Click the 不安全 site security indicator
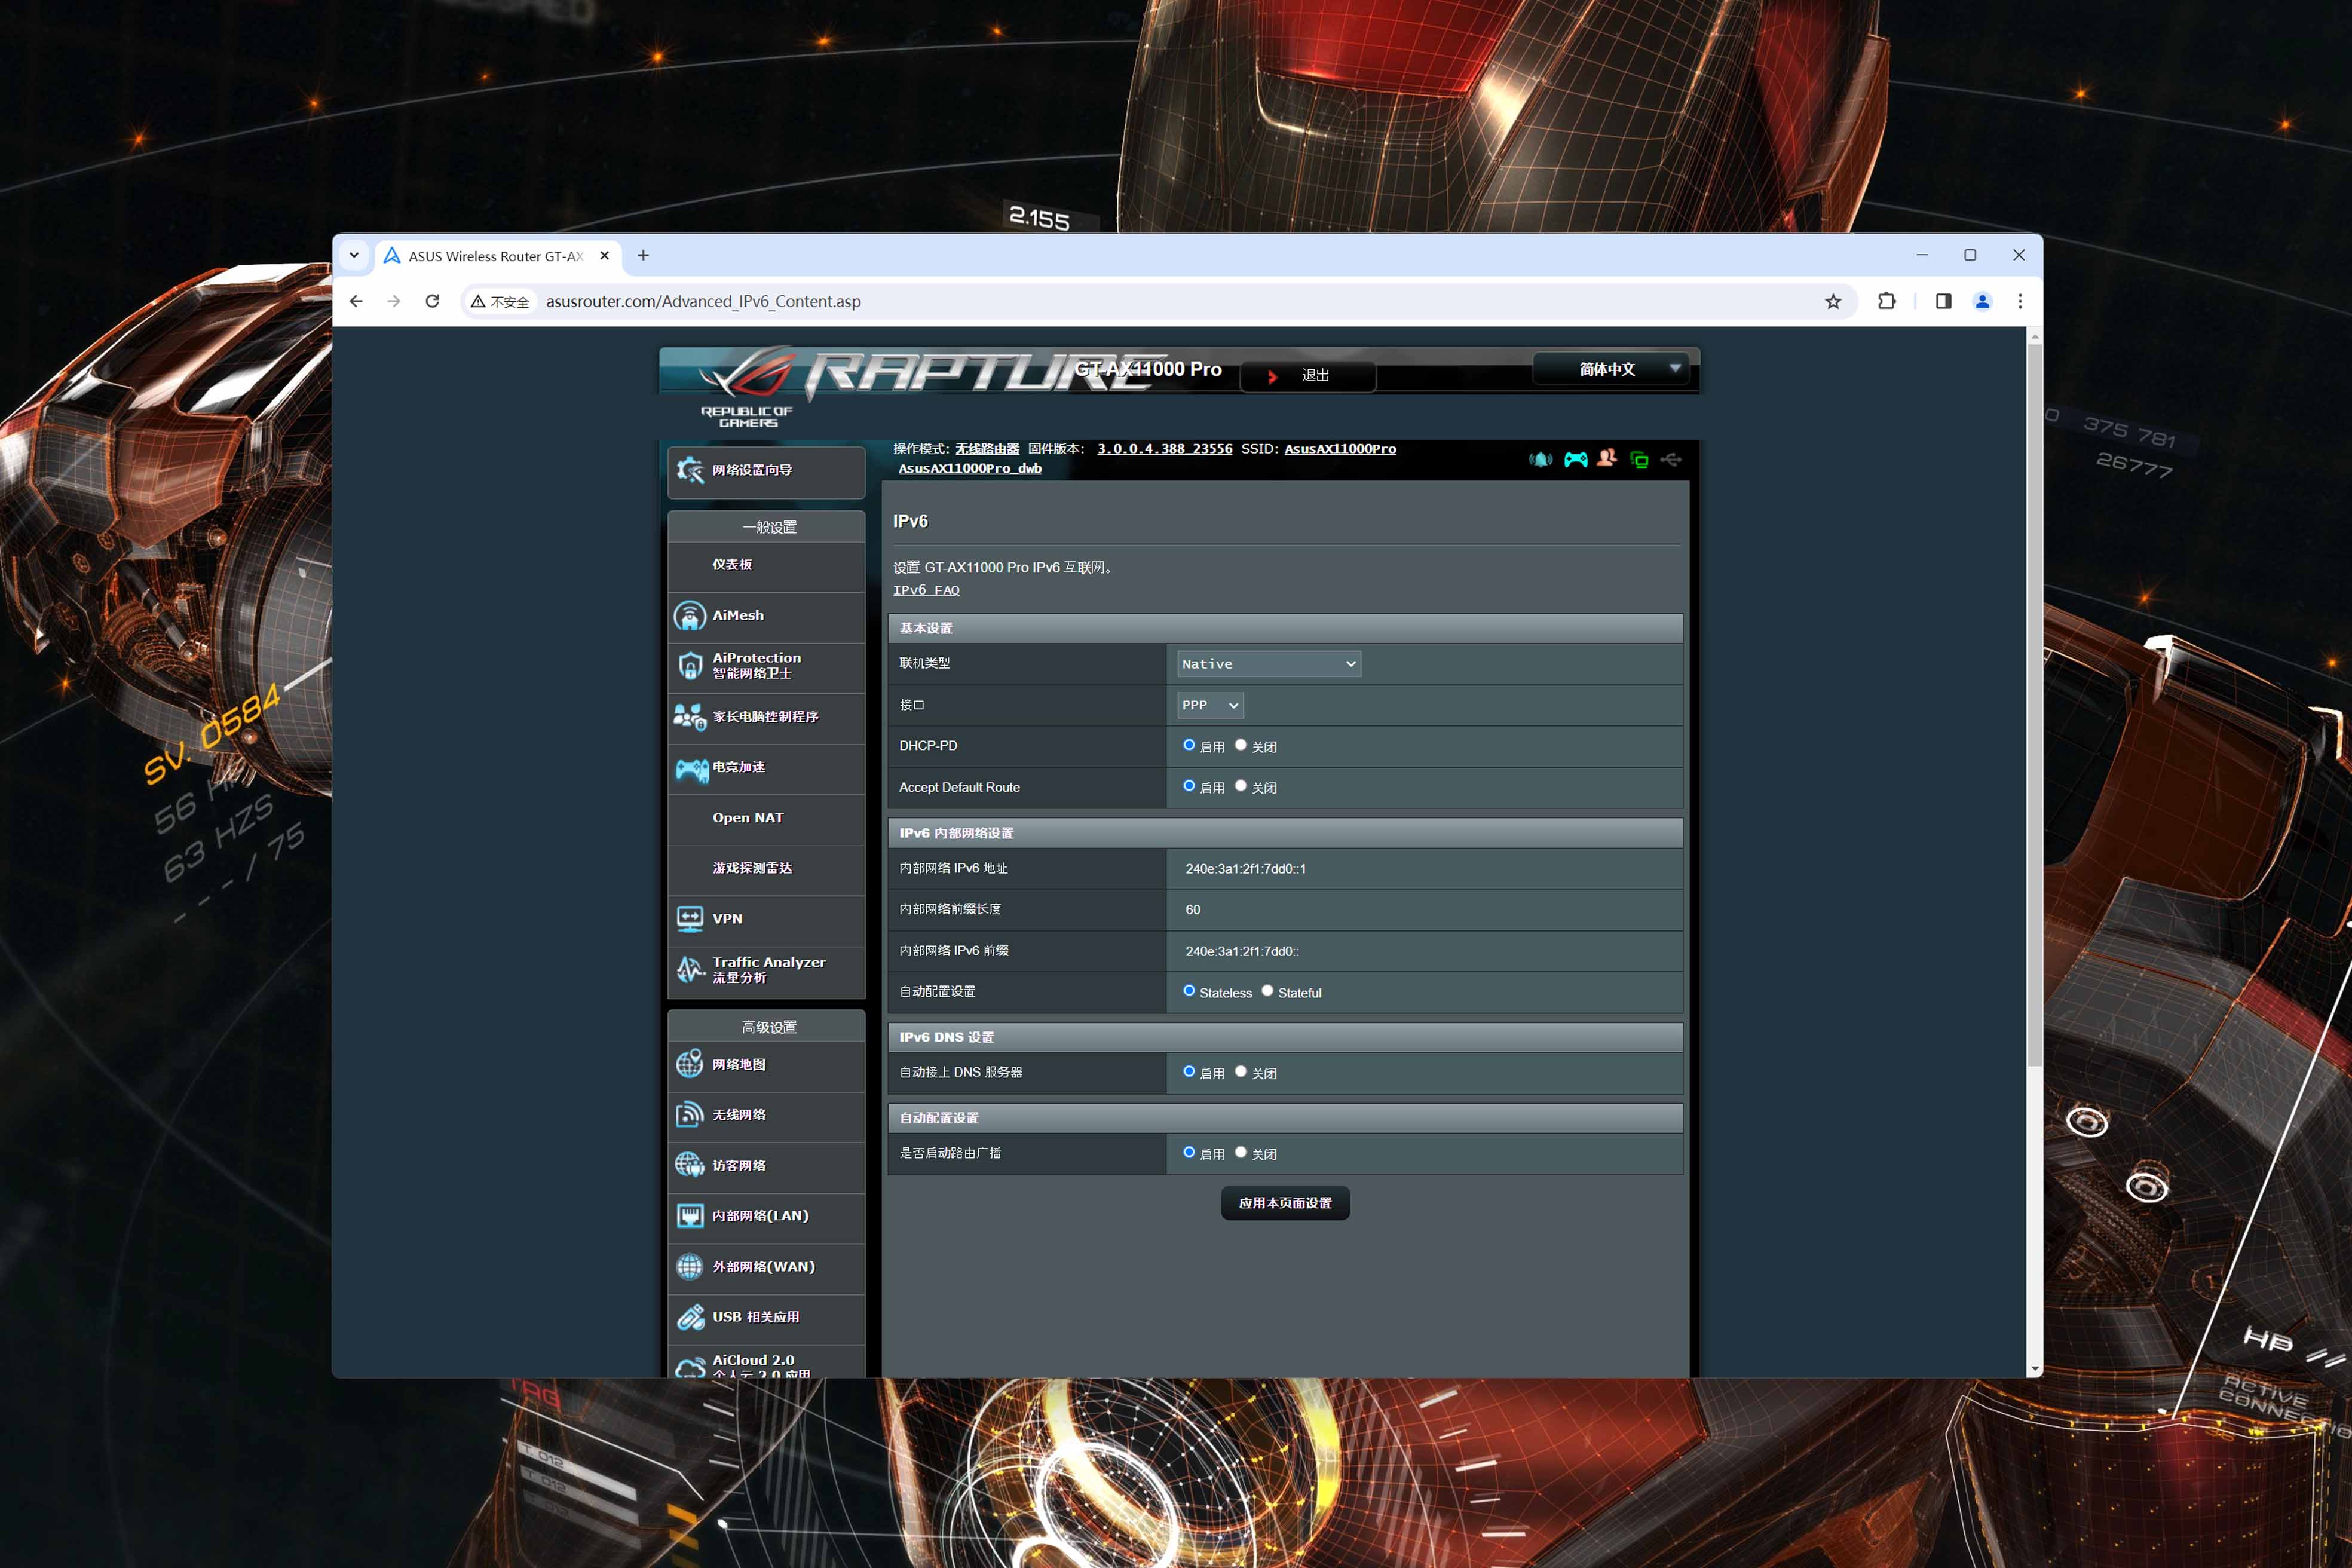This screenshot has width=2352, height=1568. tap(500, 302)
